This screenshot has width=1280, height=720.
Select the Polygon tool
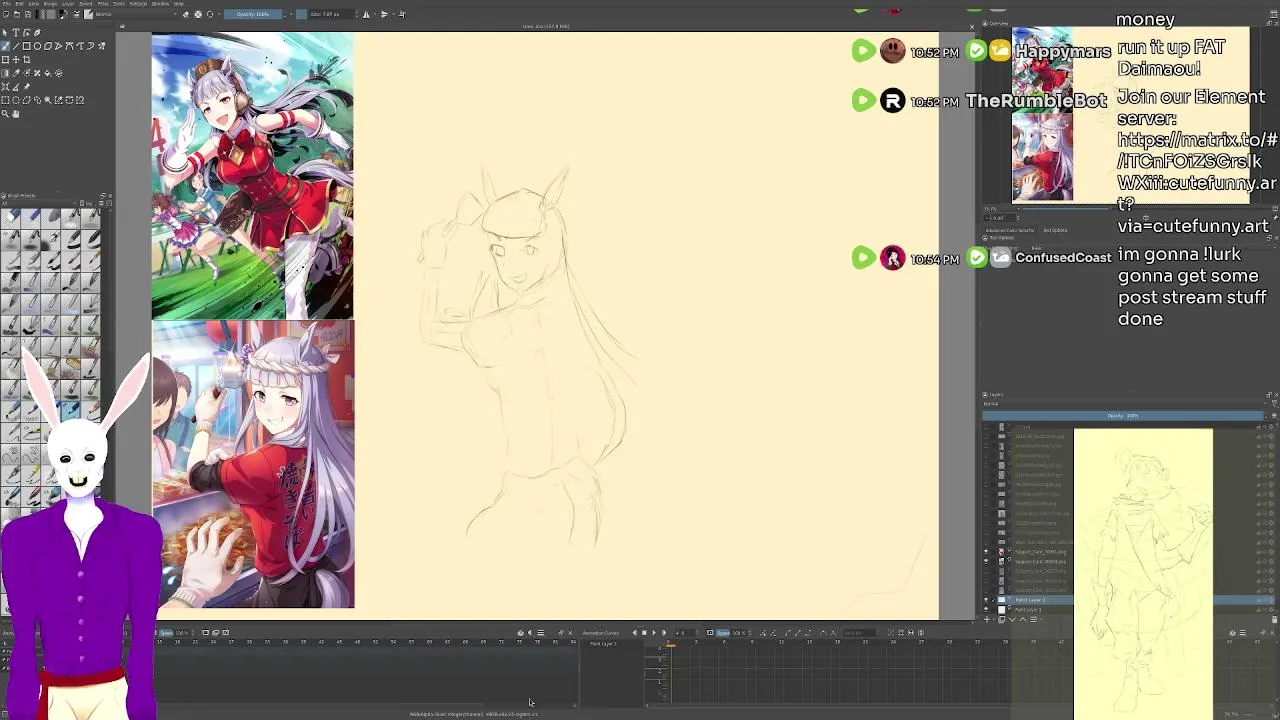[48, 46]
